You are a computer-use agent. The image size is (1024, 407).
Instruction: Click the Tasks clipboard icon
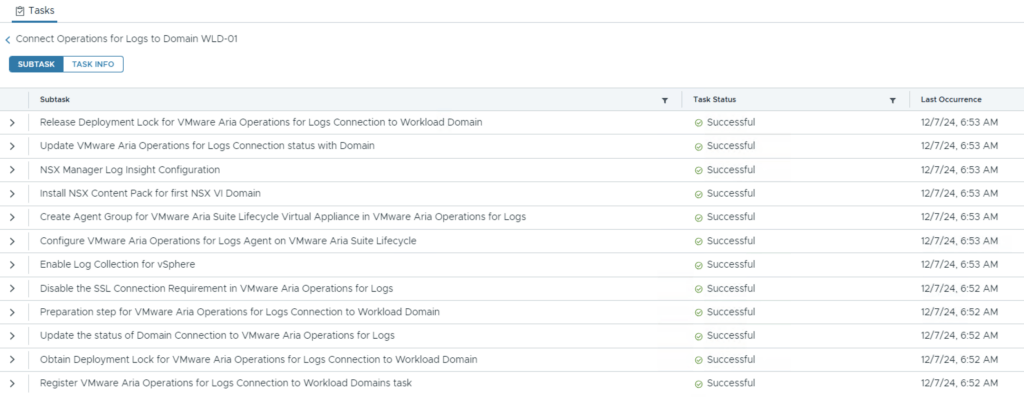click(x=19, y=10)
